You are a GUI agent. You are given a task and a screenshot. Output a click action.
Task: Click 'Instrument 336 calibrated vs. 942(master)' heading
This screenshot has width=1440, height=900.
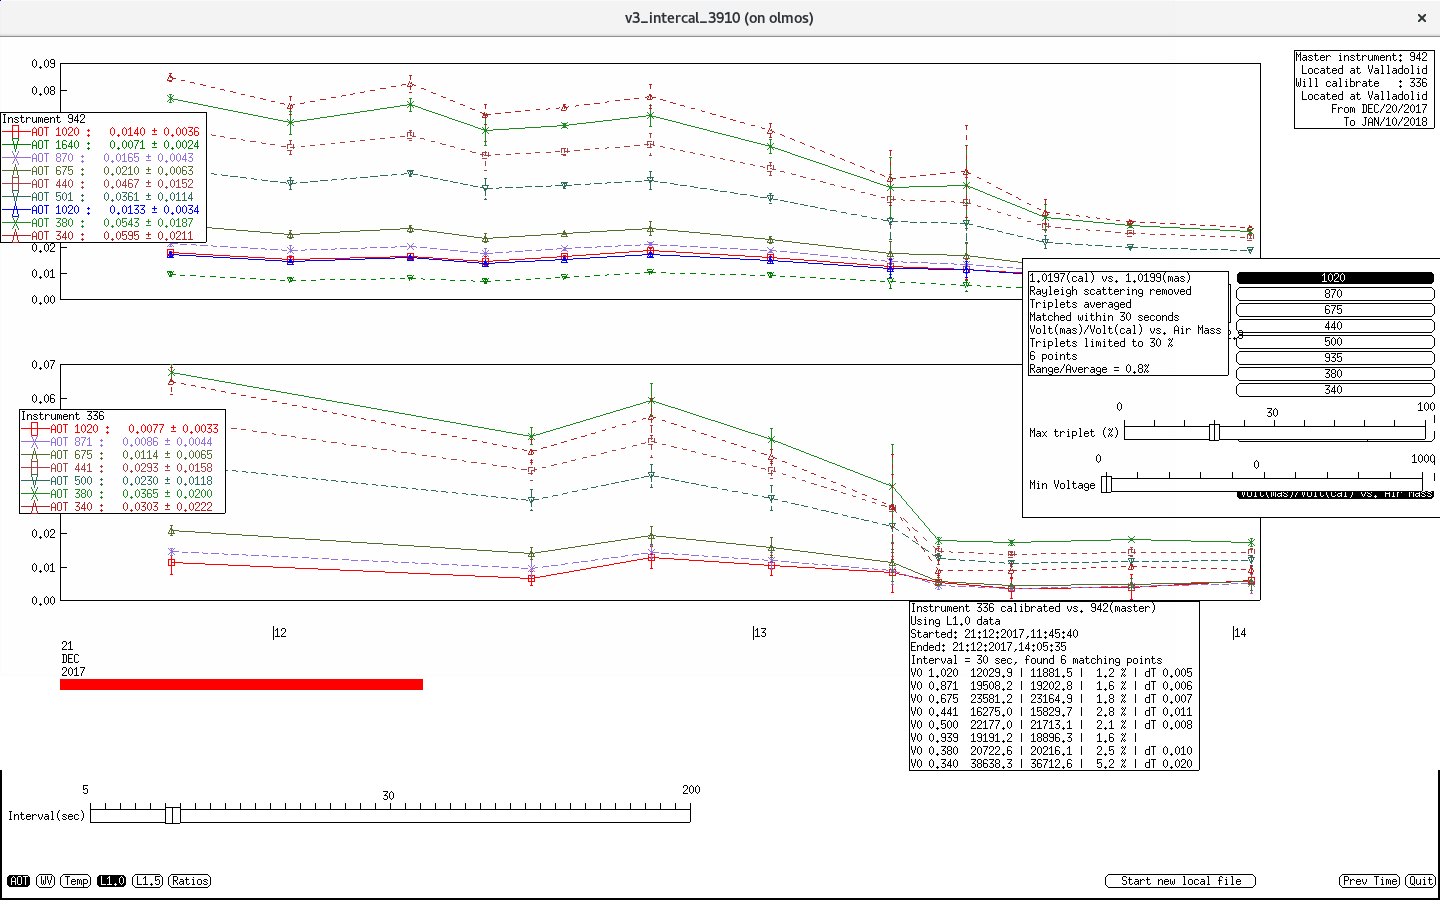[1033, 608]
